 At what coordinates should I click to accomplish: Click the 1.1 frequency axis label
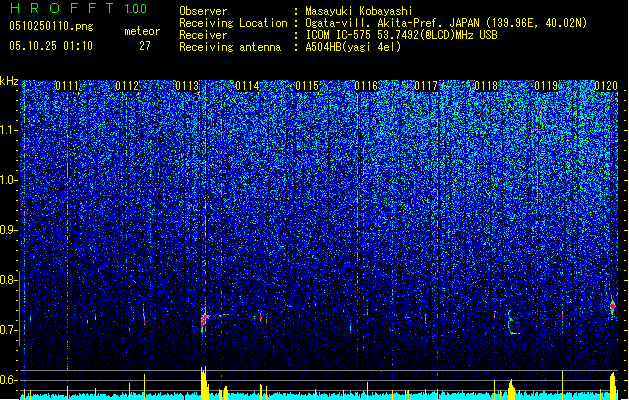9,130
